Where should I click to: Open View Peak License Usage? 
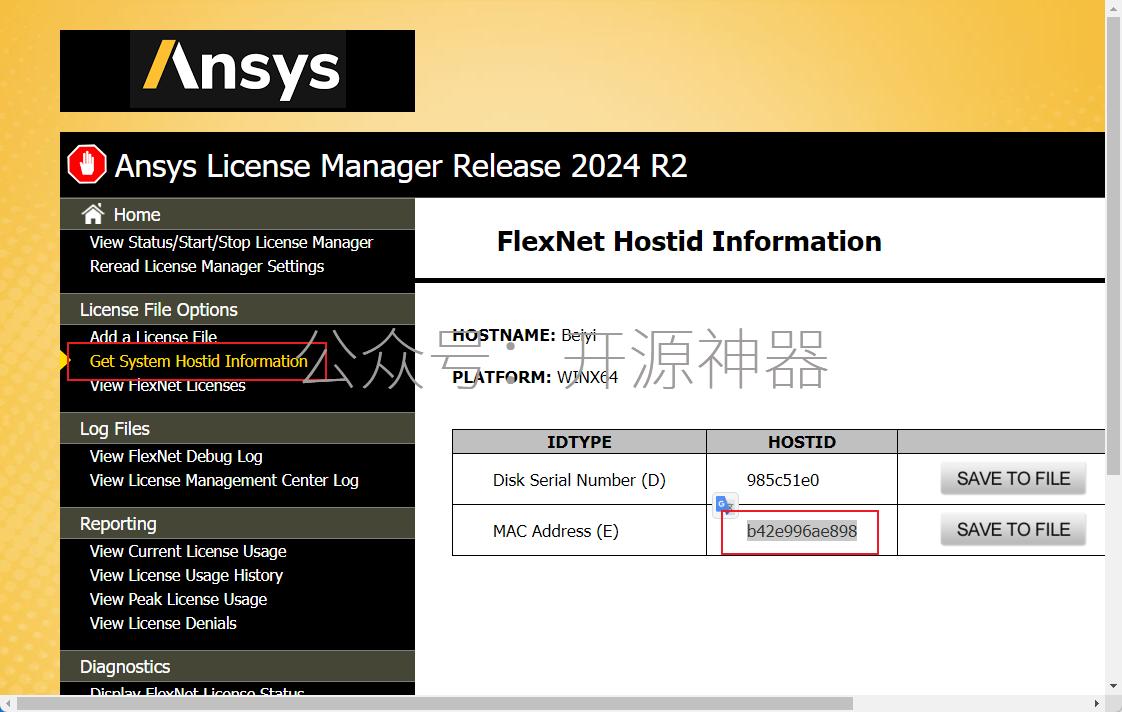(178, 600)
